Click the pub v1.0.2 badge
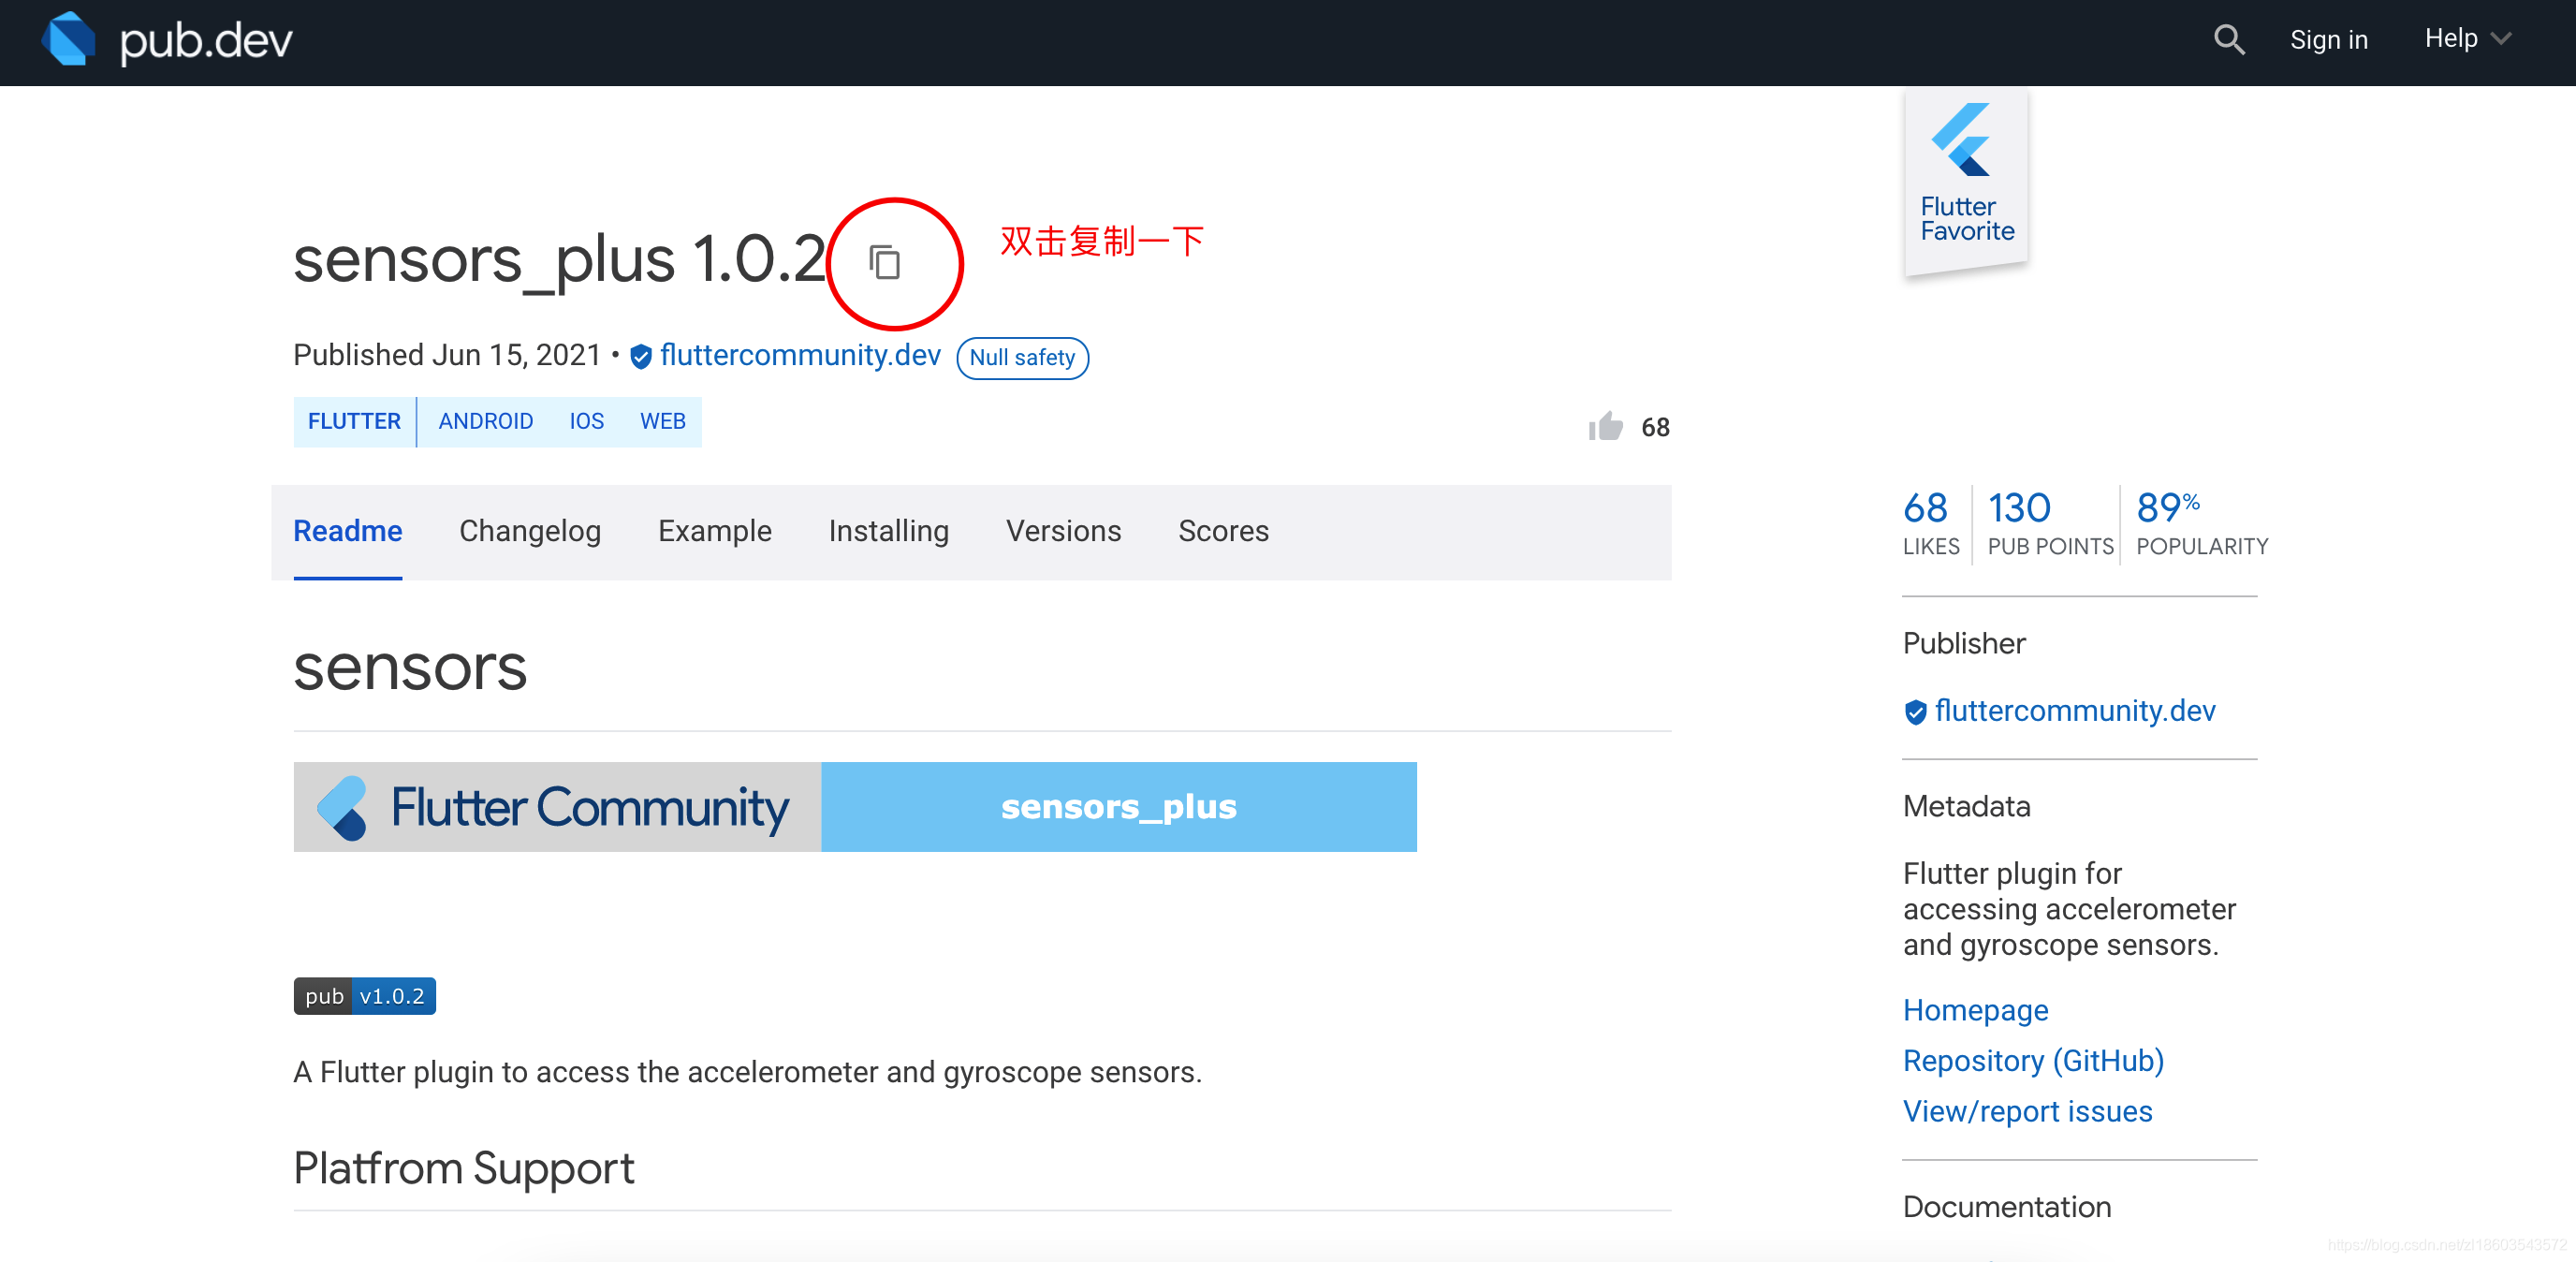This screenshot has height=1262, width=2576. (x=365, y=996)
